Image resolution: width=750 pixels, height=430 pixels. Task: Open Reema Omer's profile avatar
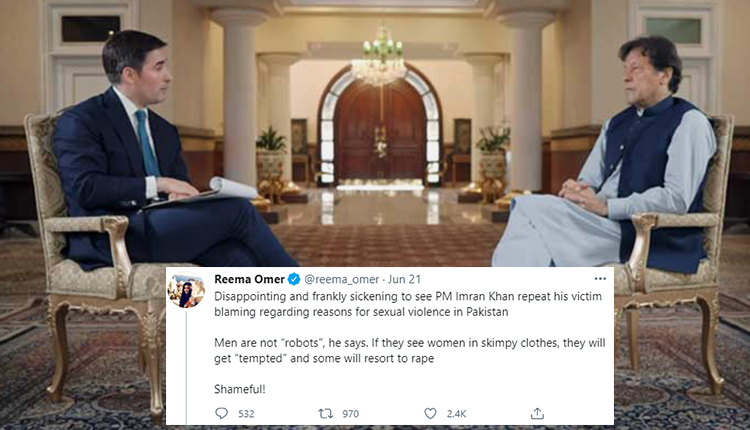[x=188, y=291]
